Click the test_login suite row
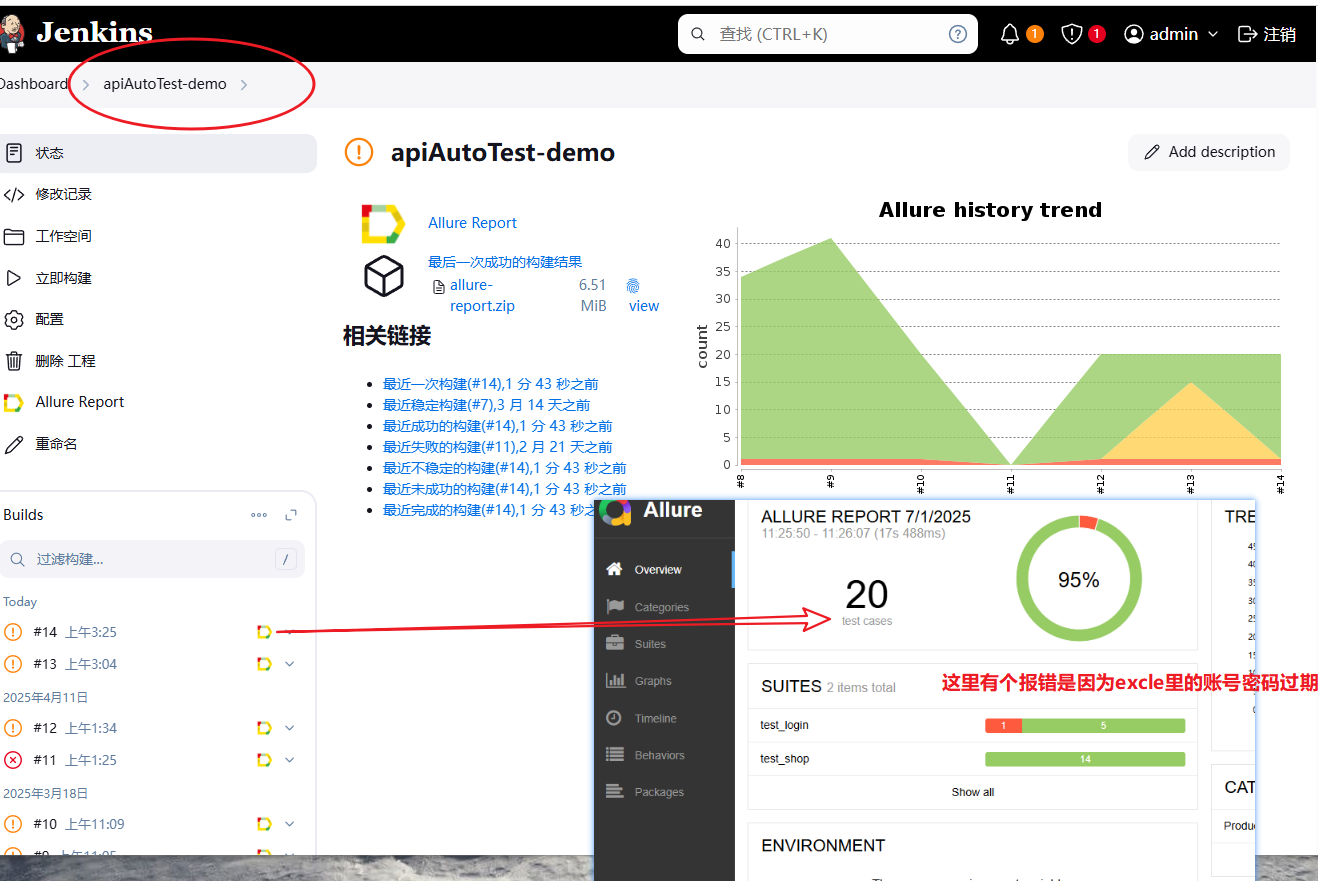Image resolution: width=1318 pixels, height=881 pixels. (972, 725)
